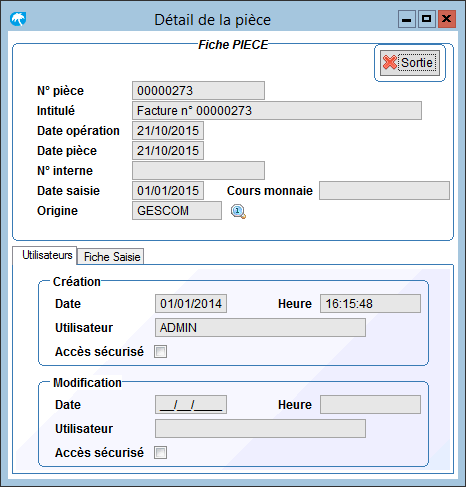This screenshot has width=466, height=487.
Task: Minimize the Détail de la pièce window
Action: [407, 19]
